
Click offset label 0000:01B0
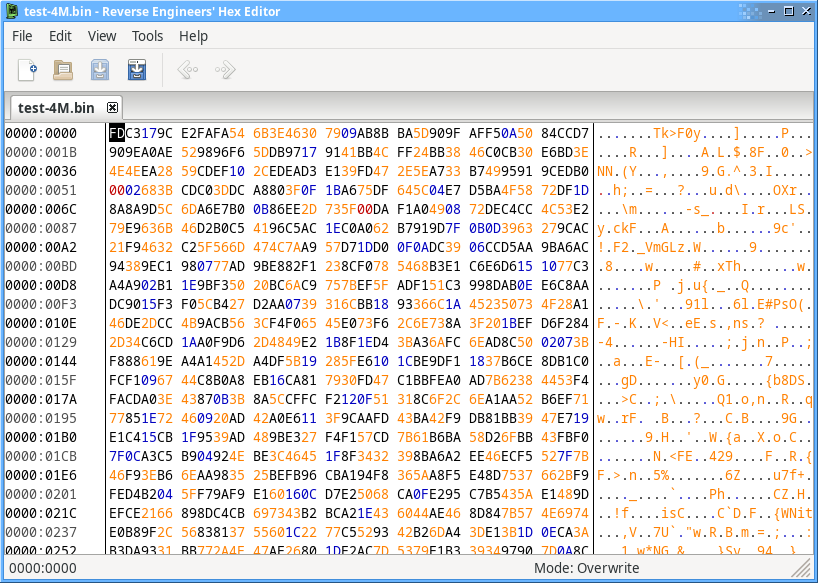41,438
